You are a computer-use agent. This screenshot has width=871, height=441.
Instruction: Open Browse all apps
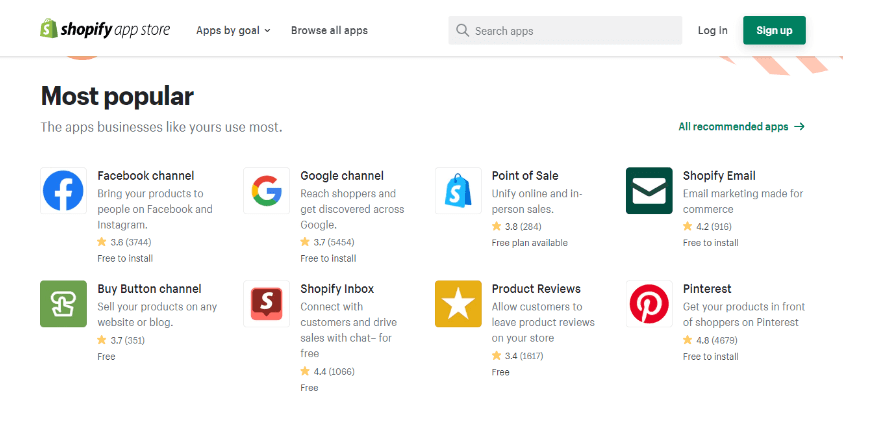(x=329, y=31)
